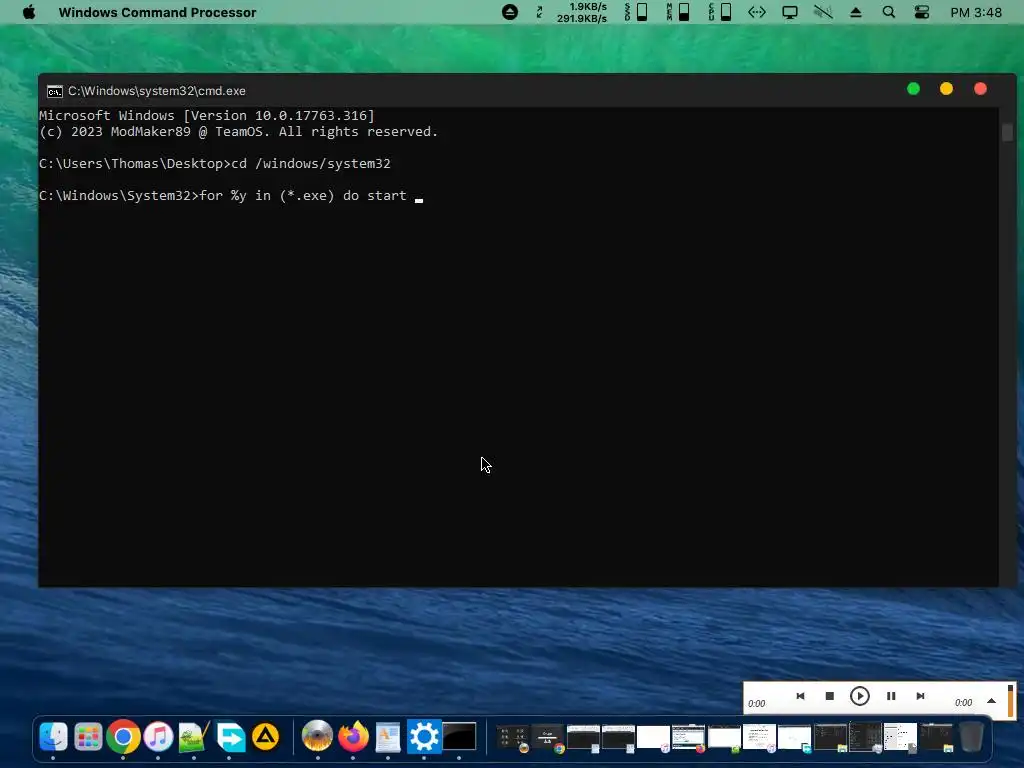Click the clock showing PM 3:48

[976, 12]
